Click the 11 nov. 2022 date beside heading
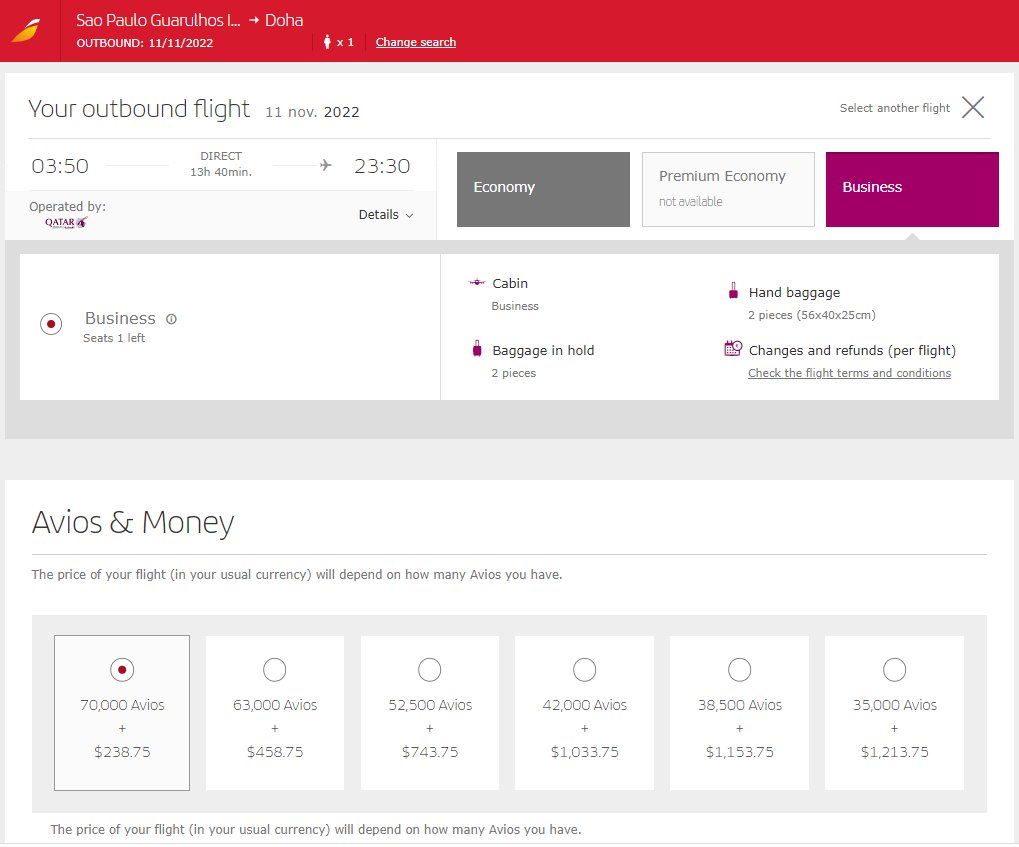The image size is (1019, 847). click(313, 112)
